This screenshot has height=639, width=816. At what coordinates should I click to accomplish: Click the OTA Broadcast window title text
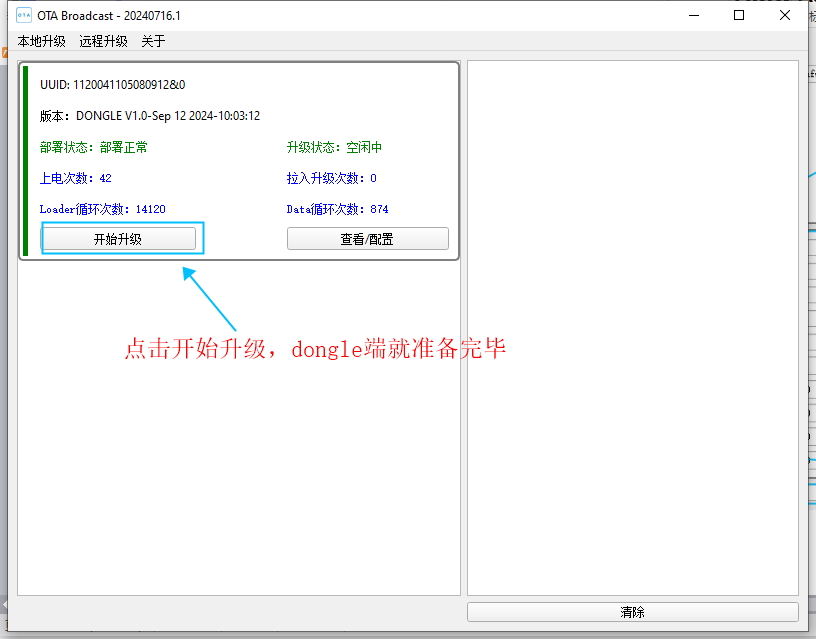point(109,16)
